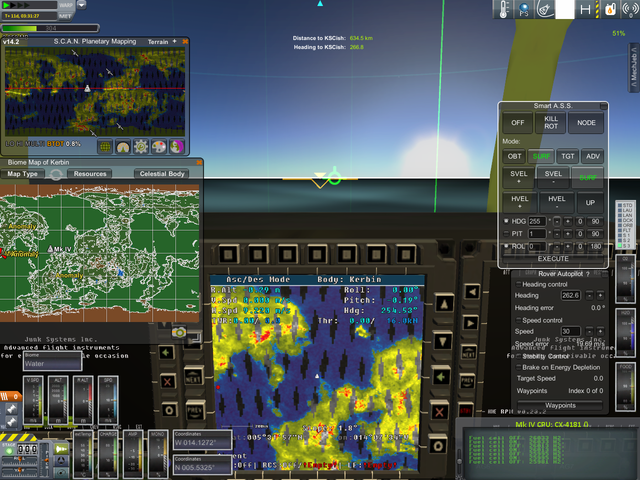Select STD in the mode list panel
This screenshot has height=480, width=640.
point(625,205)
